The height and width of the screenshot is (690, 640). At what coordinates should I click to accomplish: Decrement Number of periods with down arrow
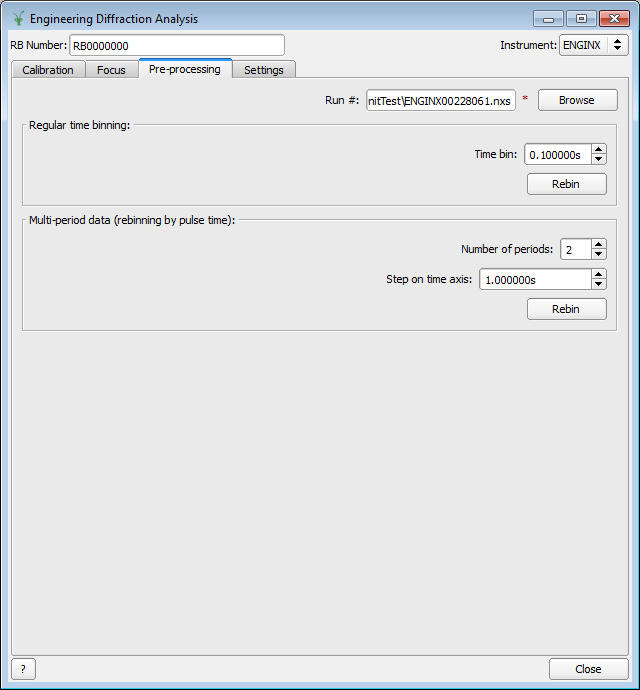(598, 254)
